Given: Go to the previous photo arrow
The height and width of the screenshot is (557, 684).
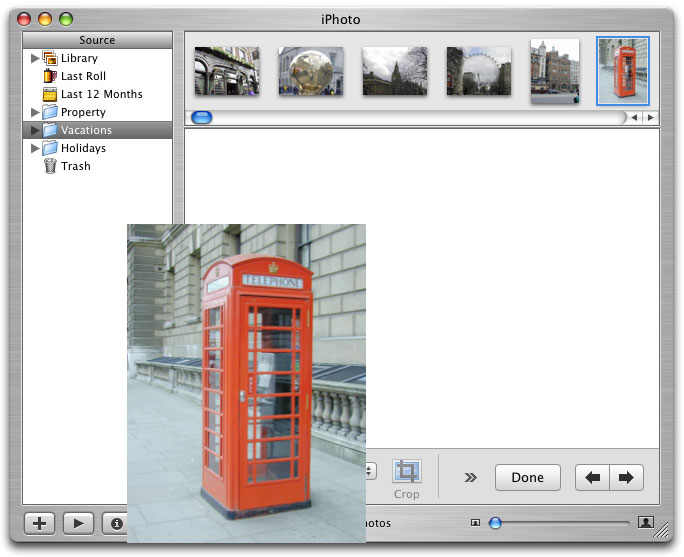Looking at the screenshot, I should pyautogui.click(x=593, y=478).
